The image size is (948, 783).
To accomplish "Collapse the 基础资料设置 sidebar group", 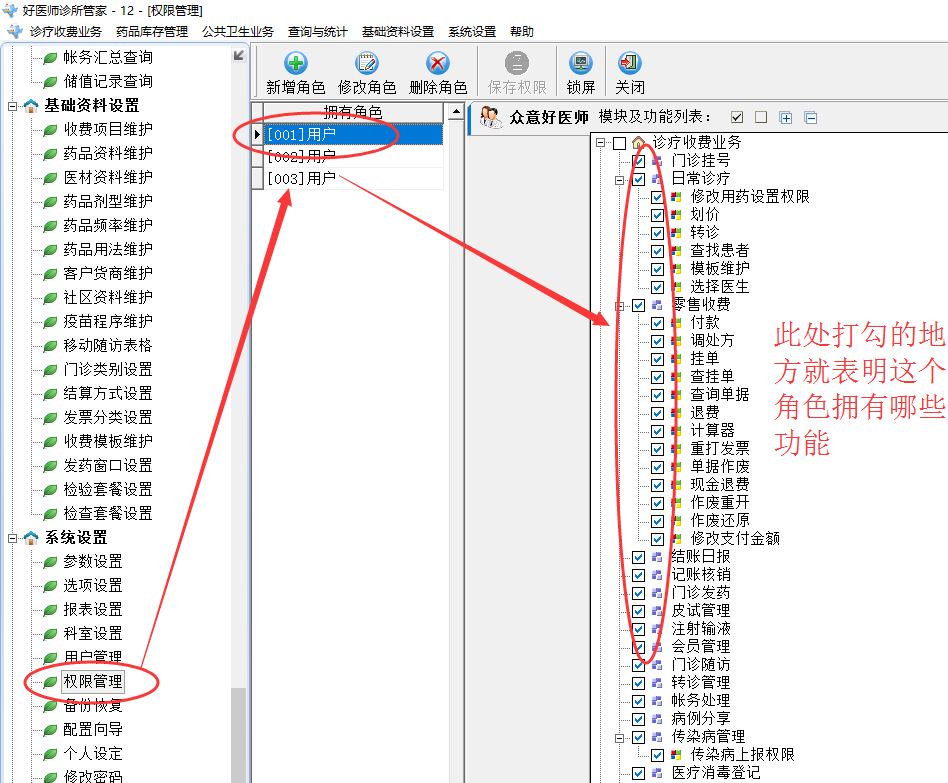I will coord(13,106).
